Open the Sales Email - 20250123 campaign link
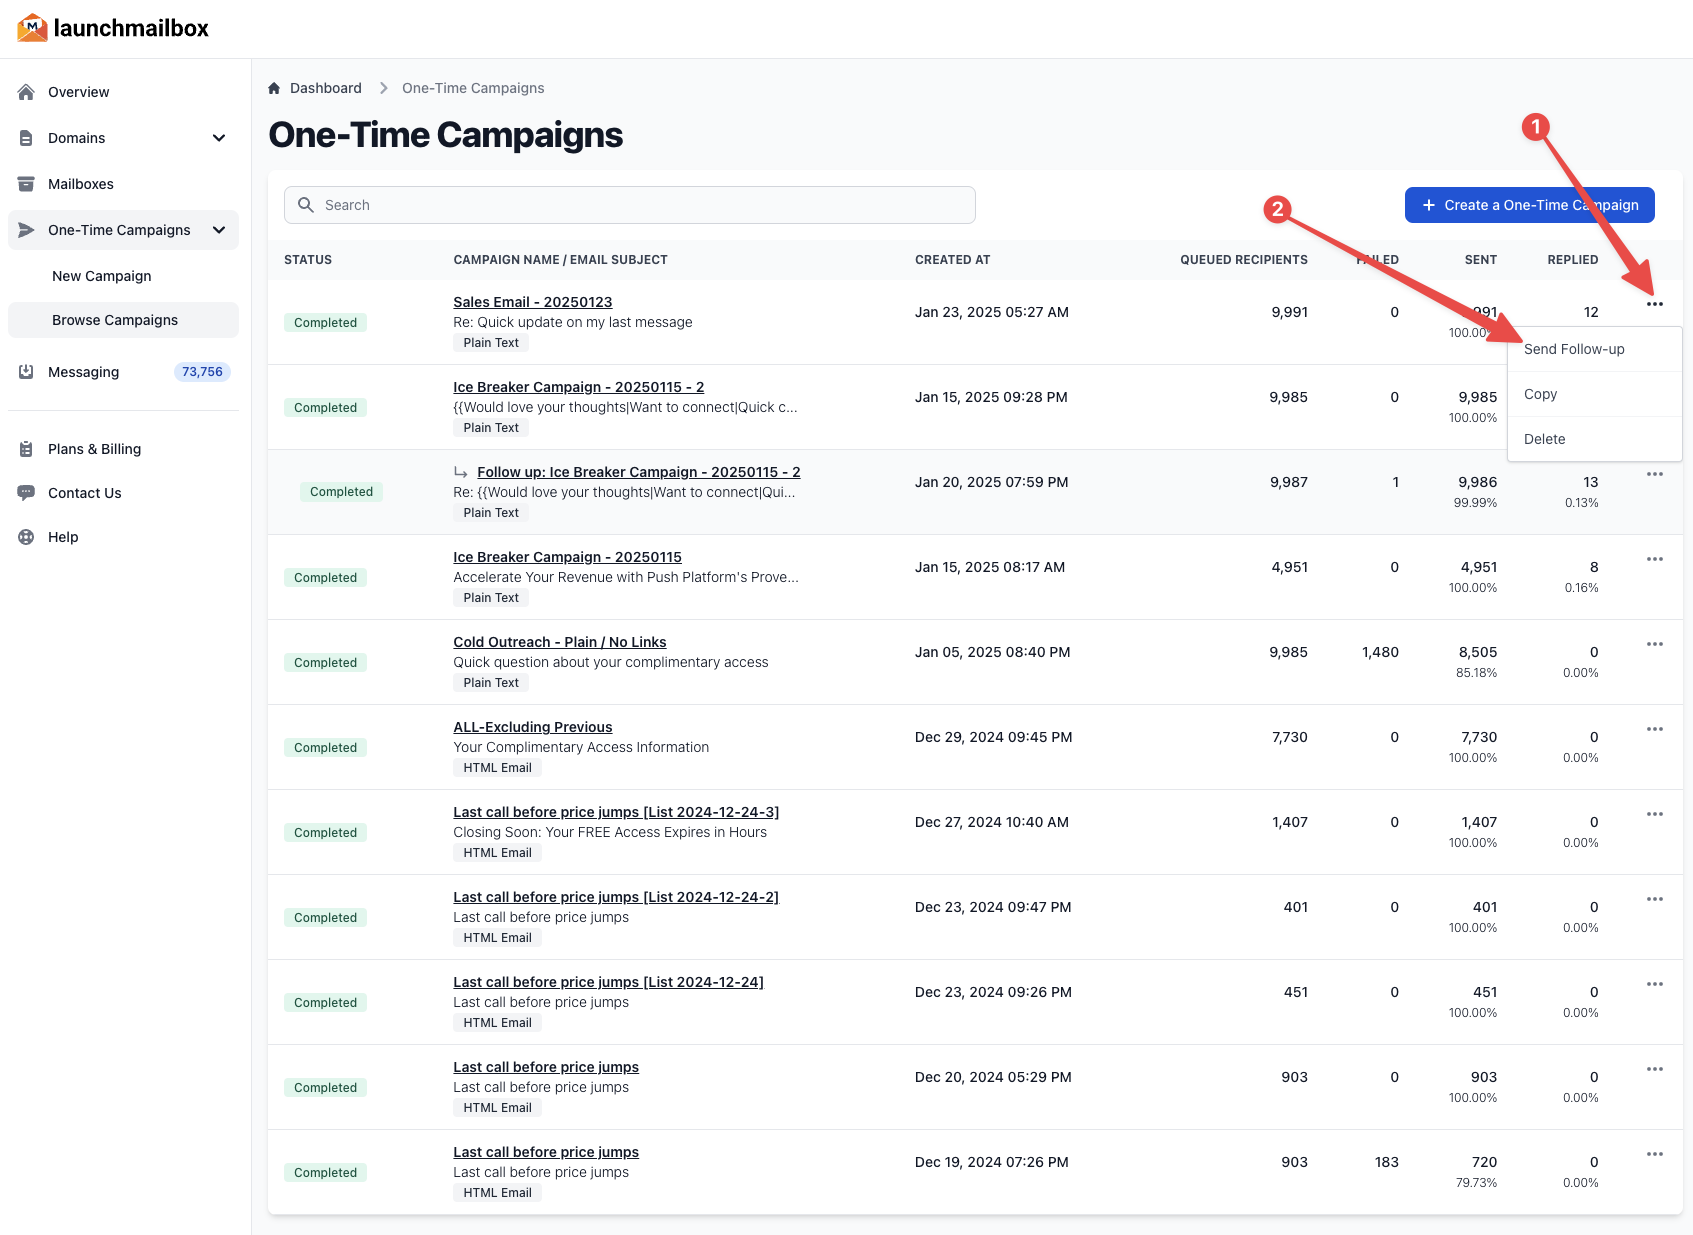 [532, 302]
